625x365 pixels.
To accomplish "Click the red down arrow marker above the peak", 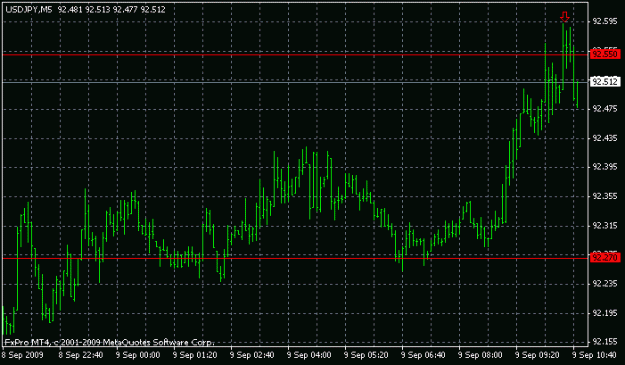I will point(564,17).
